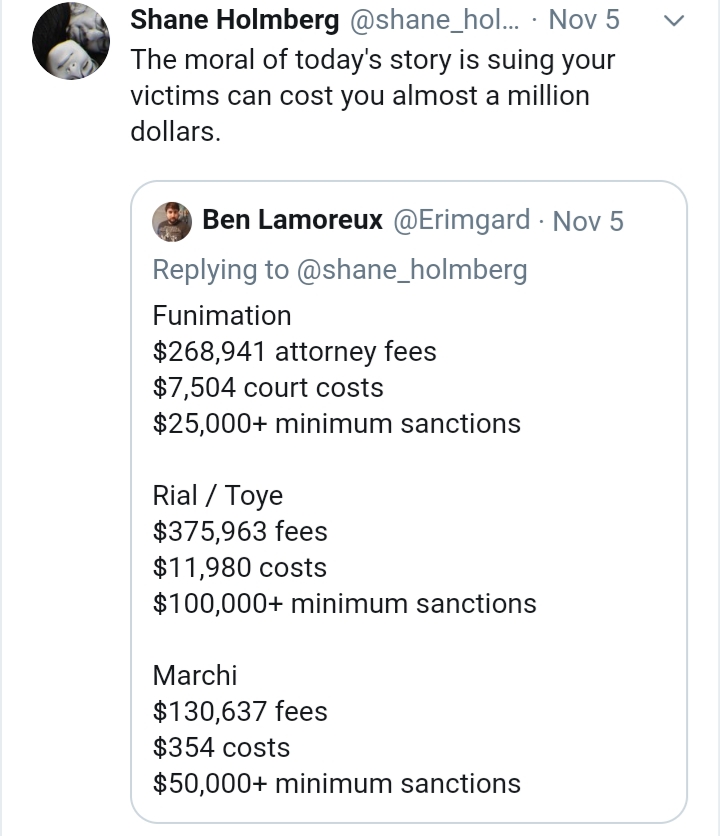Open Shane Holmberg's profile avatar

[71, 41]
